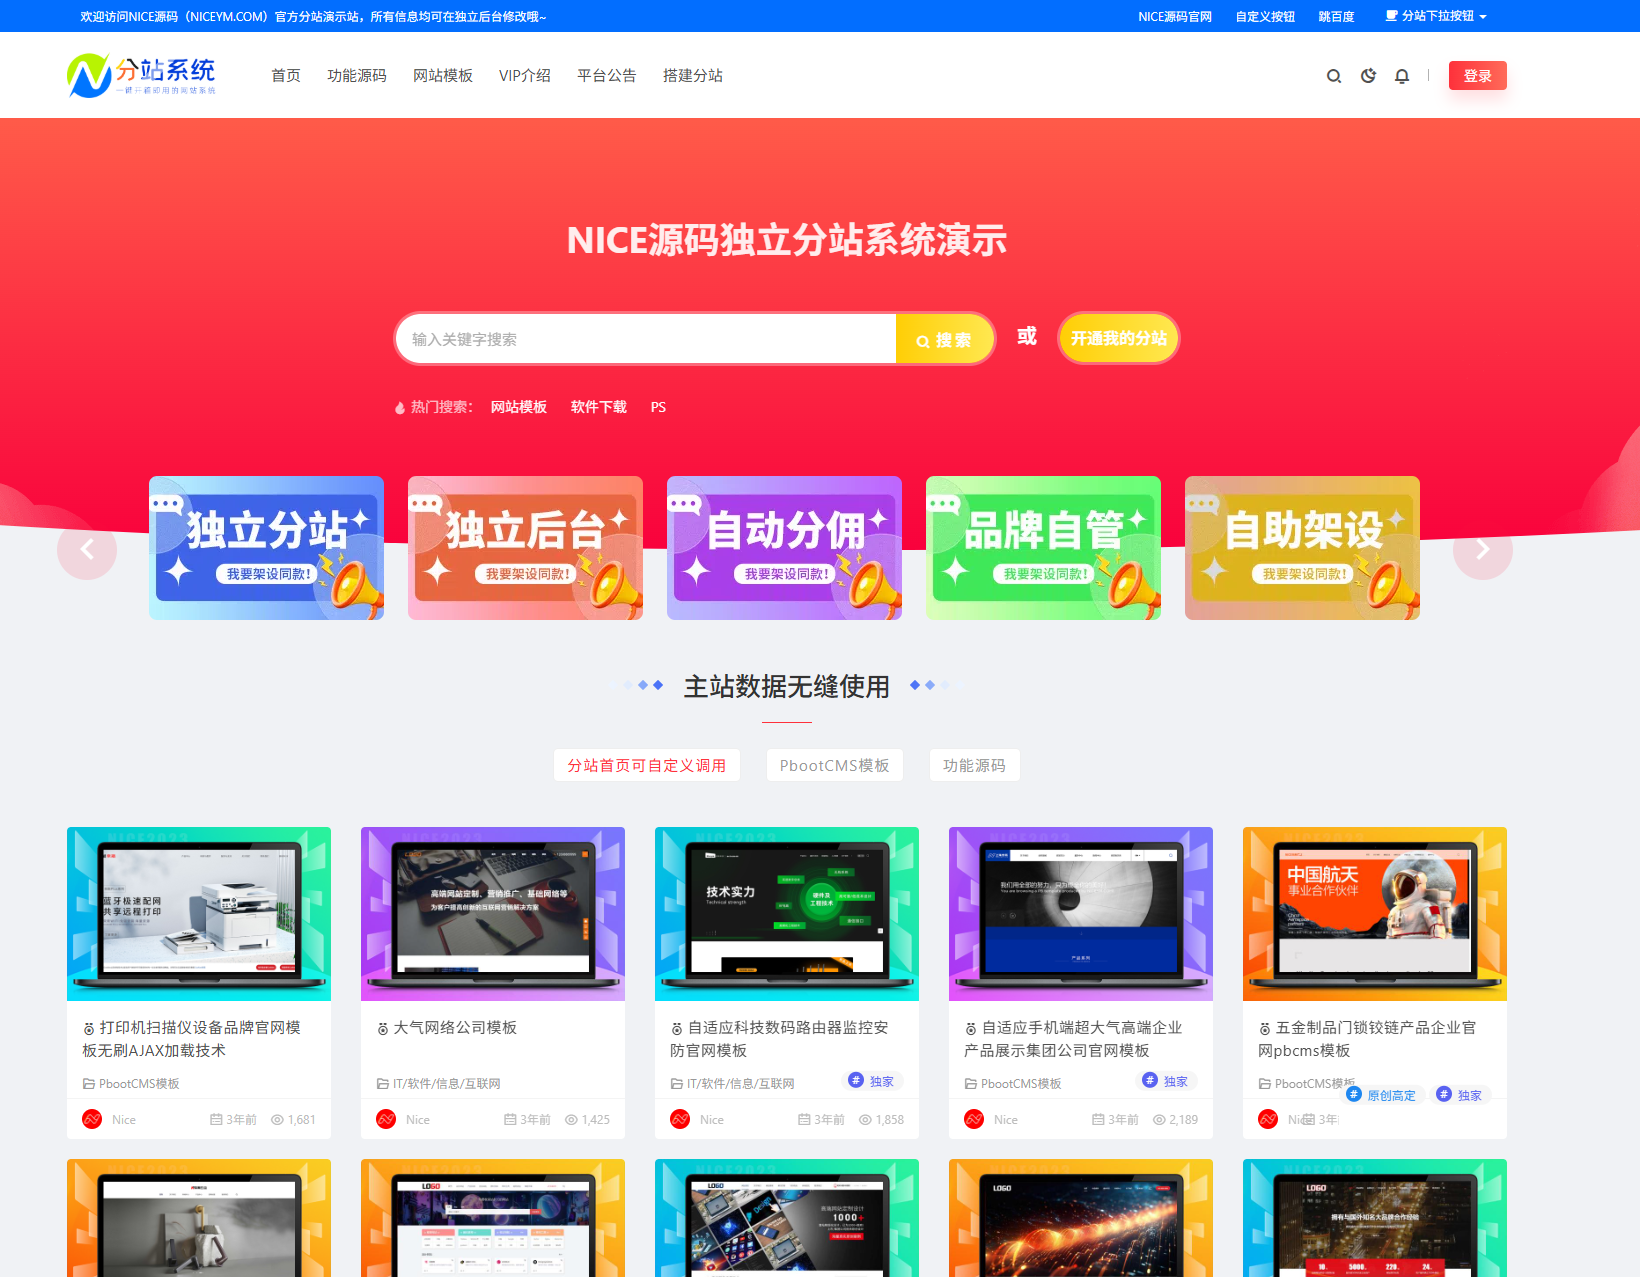The image size is (1640, 1277).
Task: Switch to the PbootCMS模板 tab
Action: click(x=835, y=765)
